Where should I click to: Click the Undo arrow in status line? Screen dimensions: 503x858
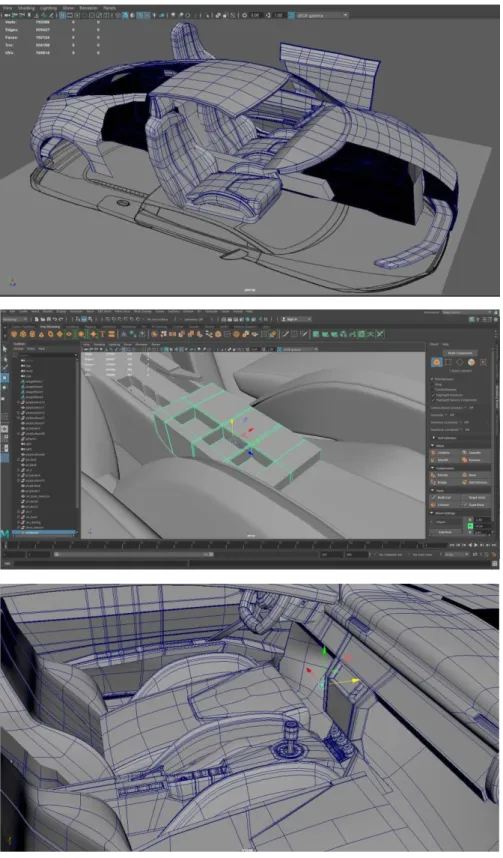click(55, 319)
